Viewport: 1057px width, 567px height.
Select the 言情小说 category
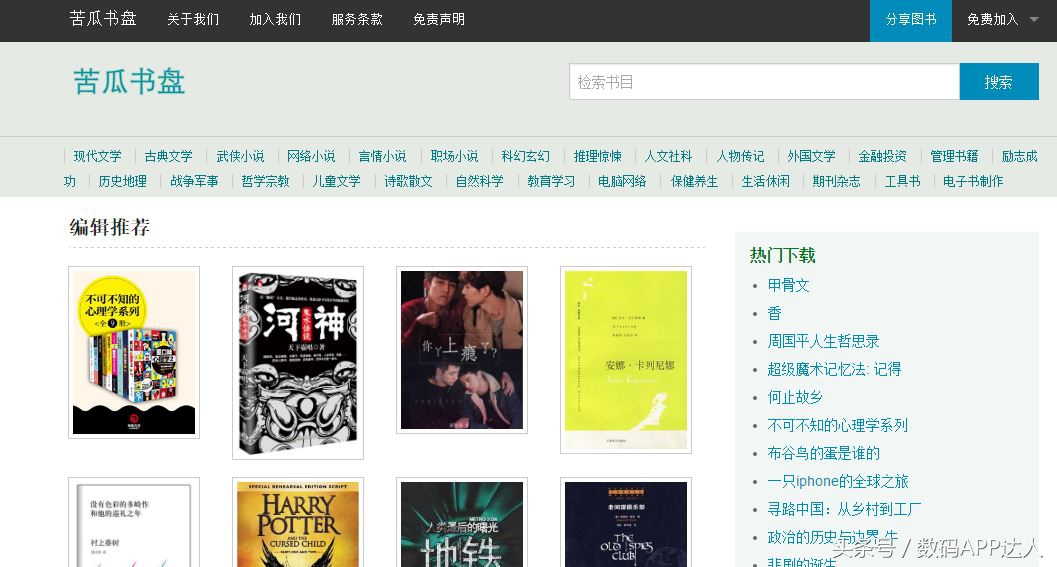(x=383, y=156)
